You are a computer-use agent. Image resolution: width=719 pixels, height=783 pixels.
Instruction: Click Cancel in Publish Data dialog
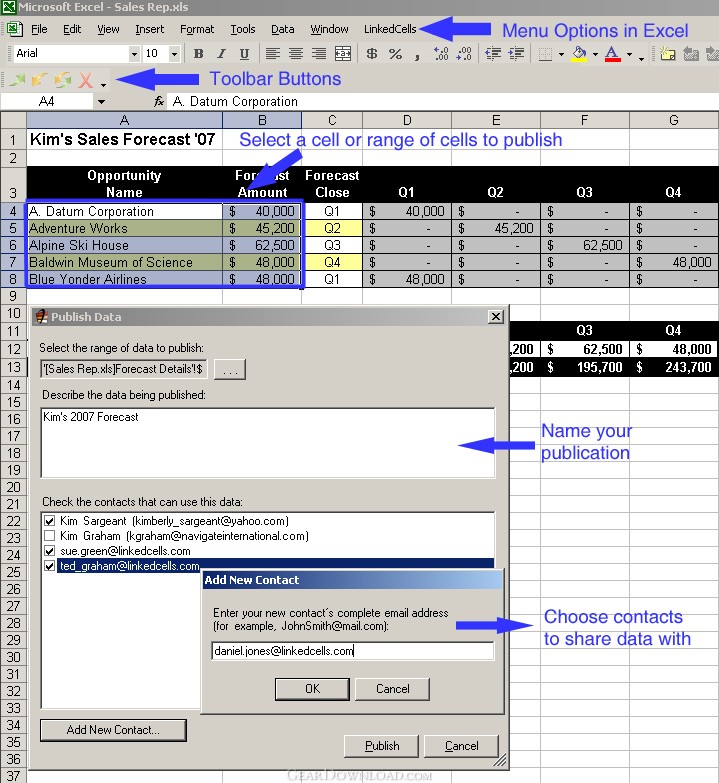coord(461,746)
